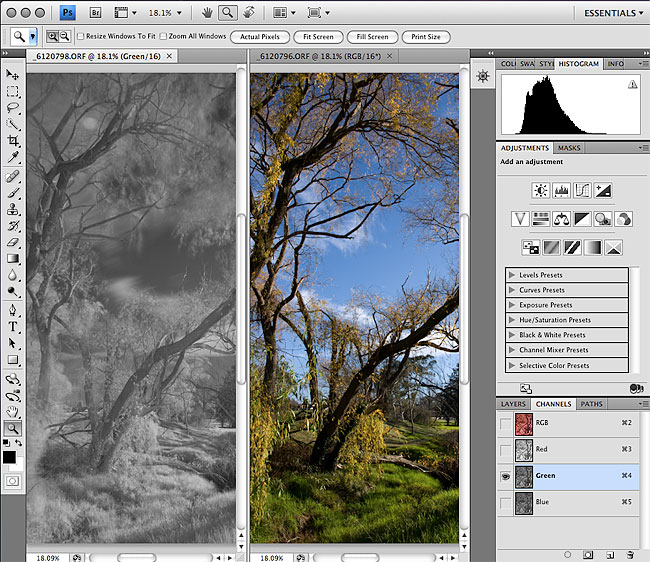650x562 pixels.
Task: Select the Lasso tool
Action: tap(13, 108)
